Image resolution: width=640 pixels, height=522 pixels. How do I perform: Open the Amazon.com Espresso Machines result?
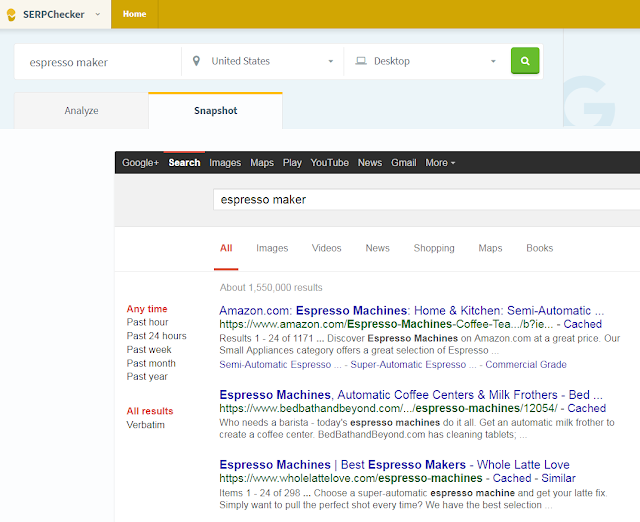point(411,311)
